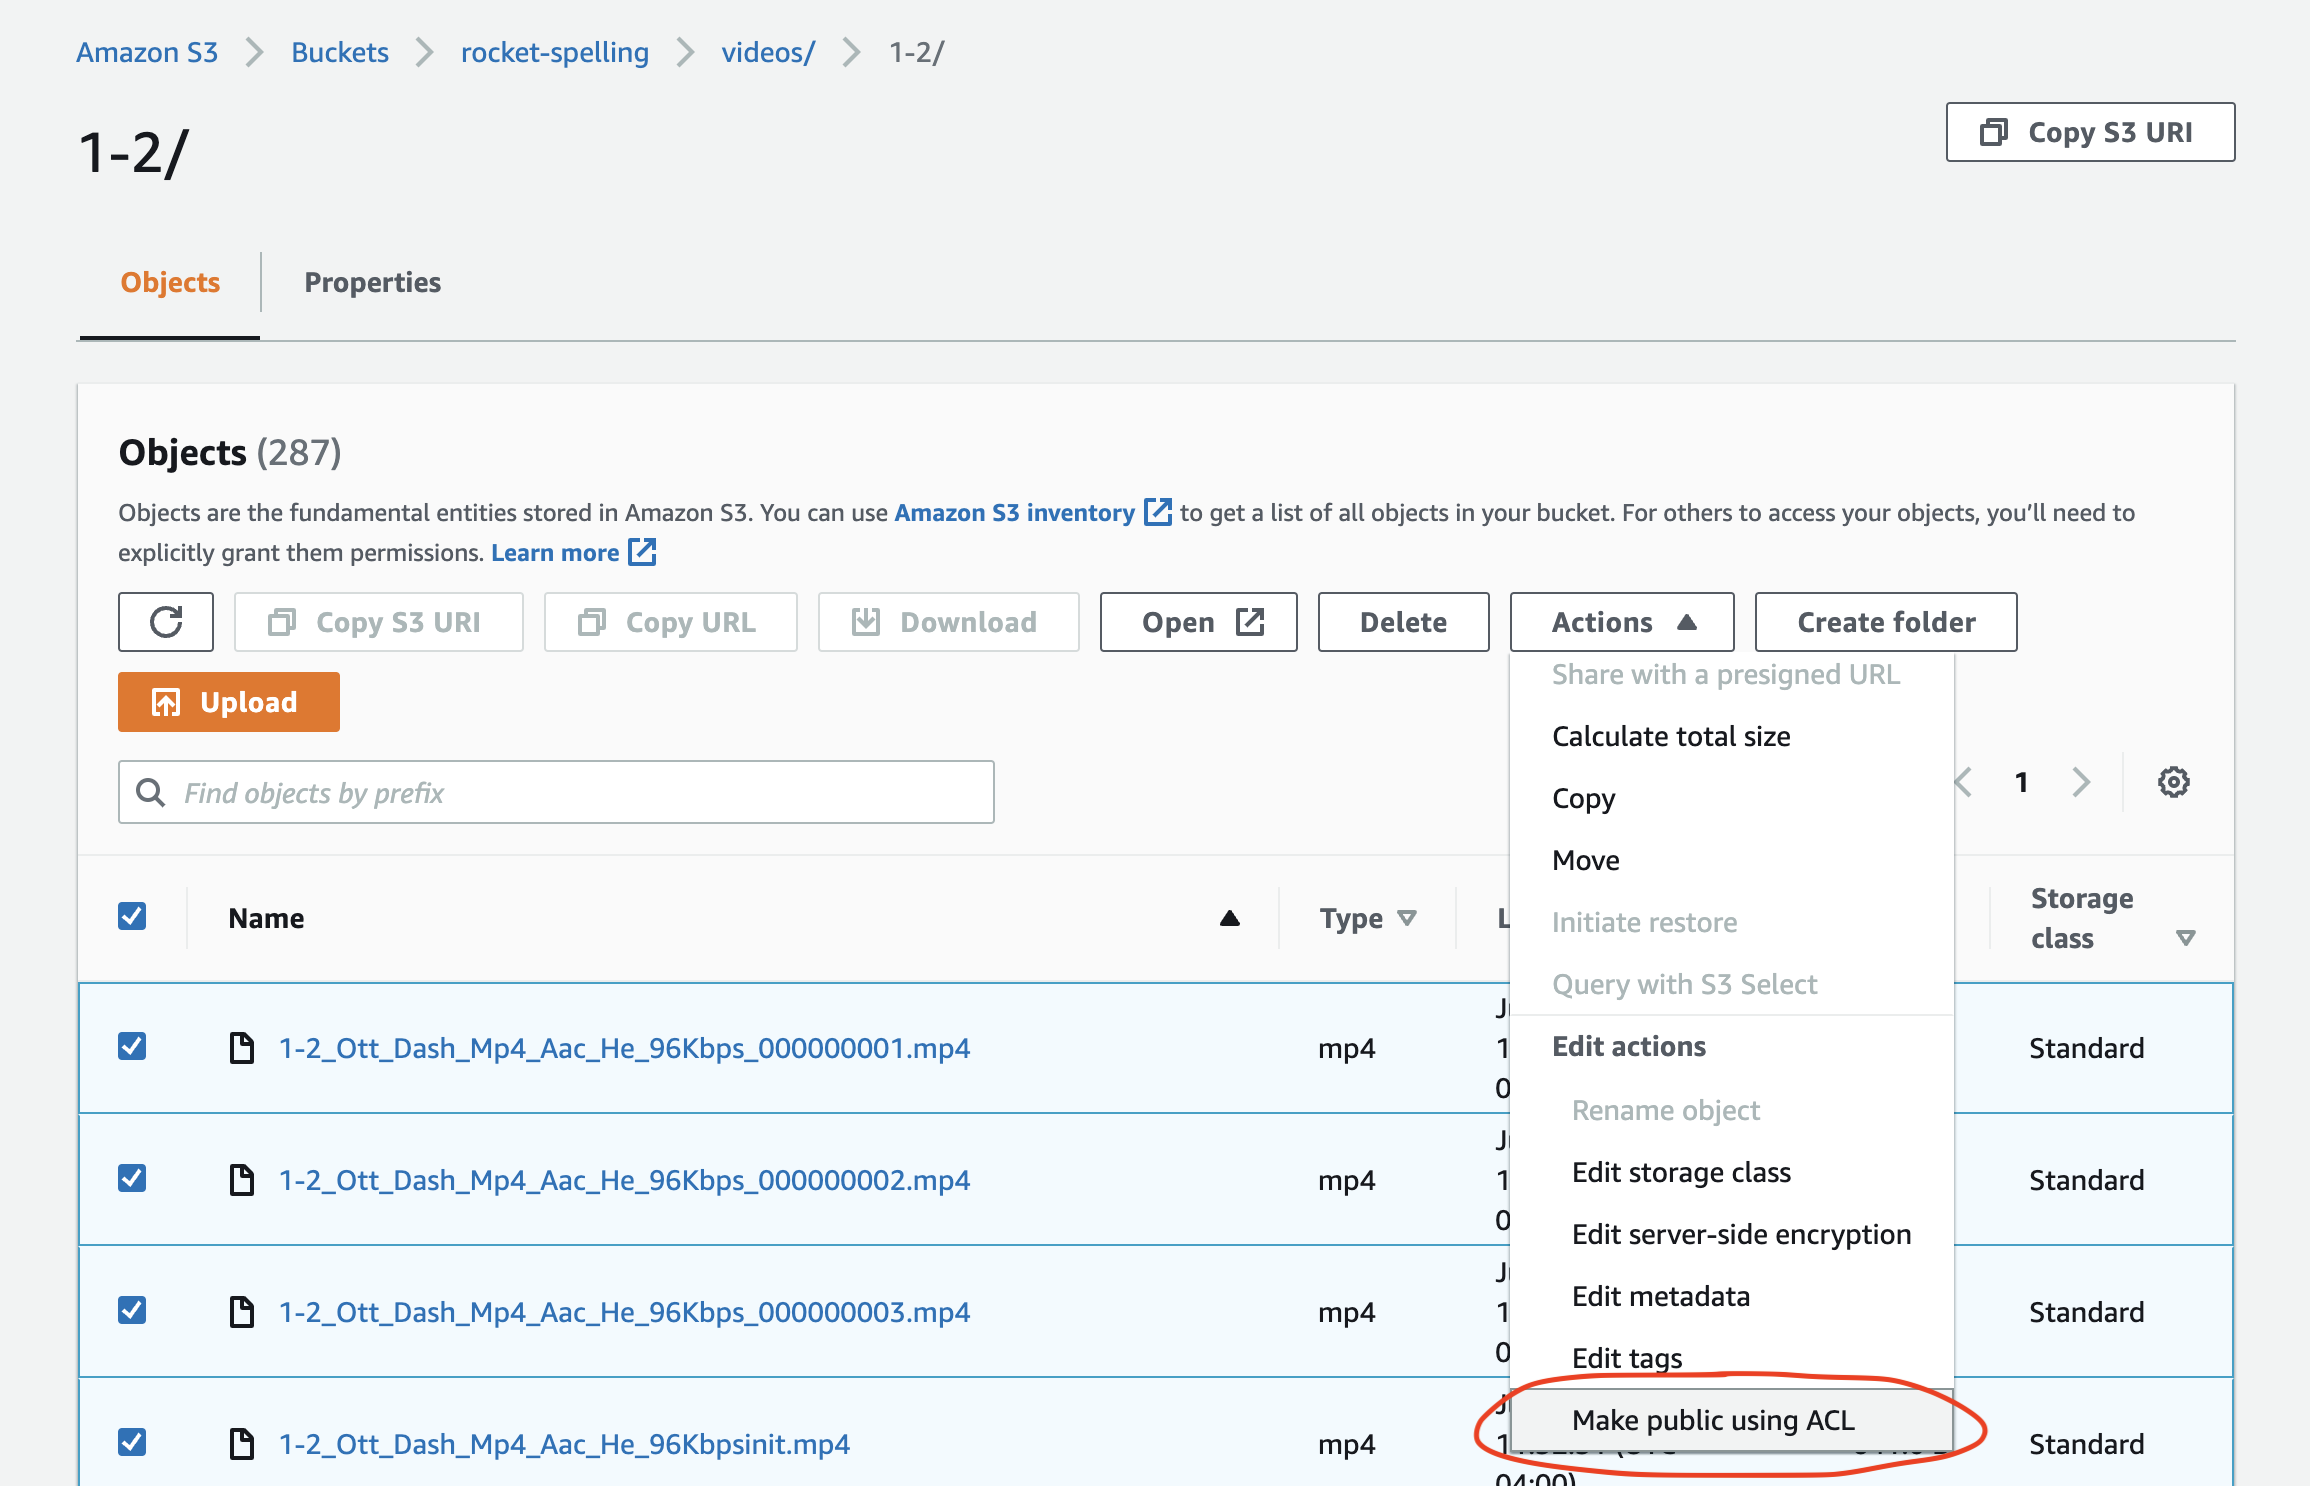The image size is (2310, 1486).
Task: Select the Objects tab
Action: [168, 281]
